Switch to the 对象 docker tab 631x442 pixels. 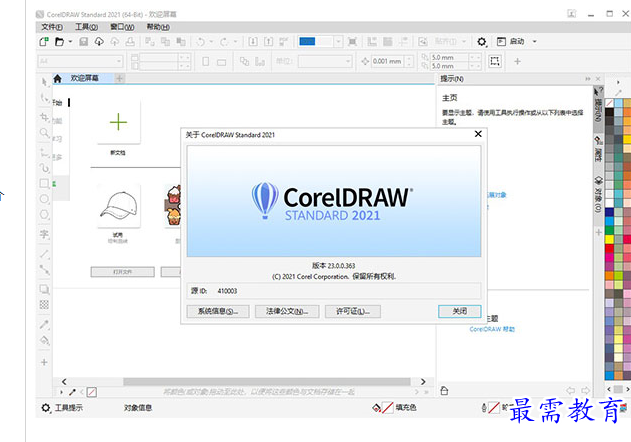(598, 194)
